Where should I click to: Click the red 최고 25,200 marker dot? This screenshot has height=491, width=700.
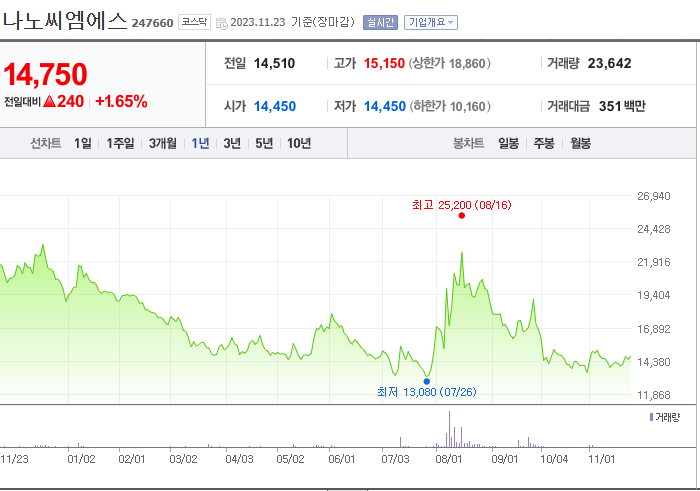(x=462, y=216)
